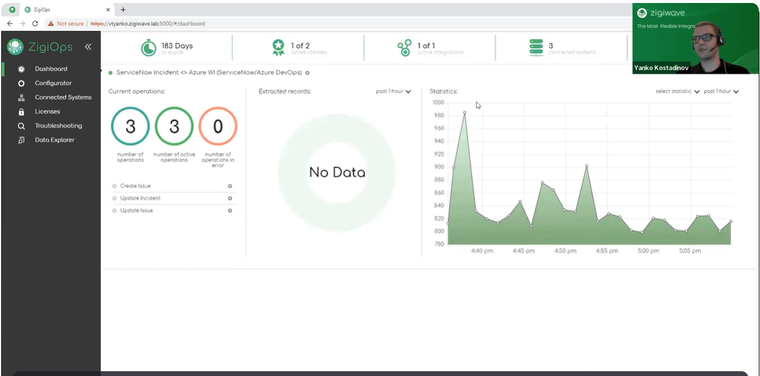Click the 4:40 pm axis label
760x376 pixels.
tap(482, 251)
